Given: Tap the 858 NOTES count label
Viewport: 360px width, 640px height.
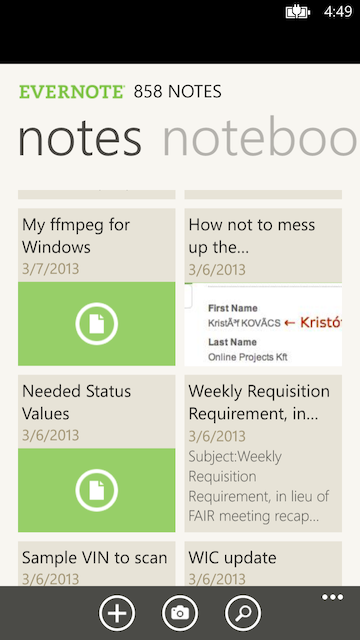Looking at the screenshot, I should (178, 92).
